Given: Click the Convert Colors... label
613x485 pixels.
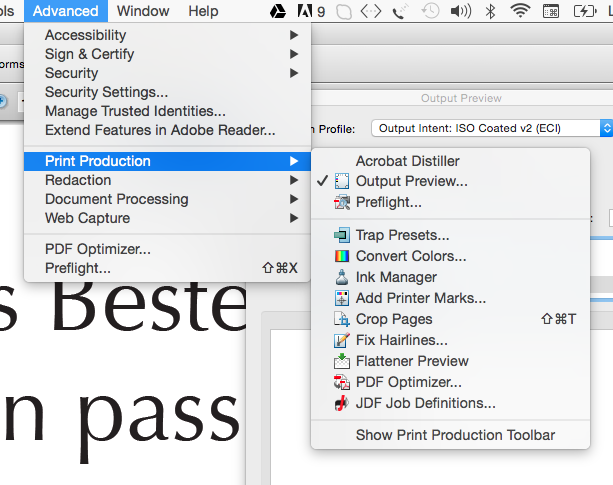Looking at the screenshot, I should (x=411, y=256).
